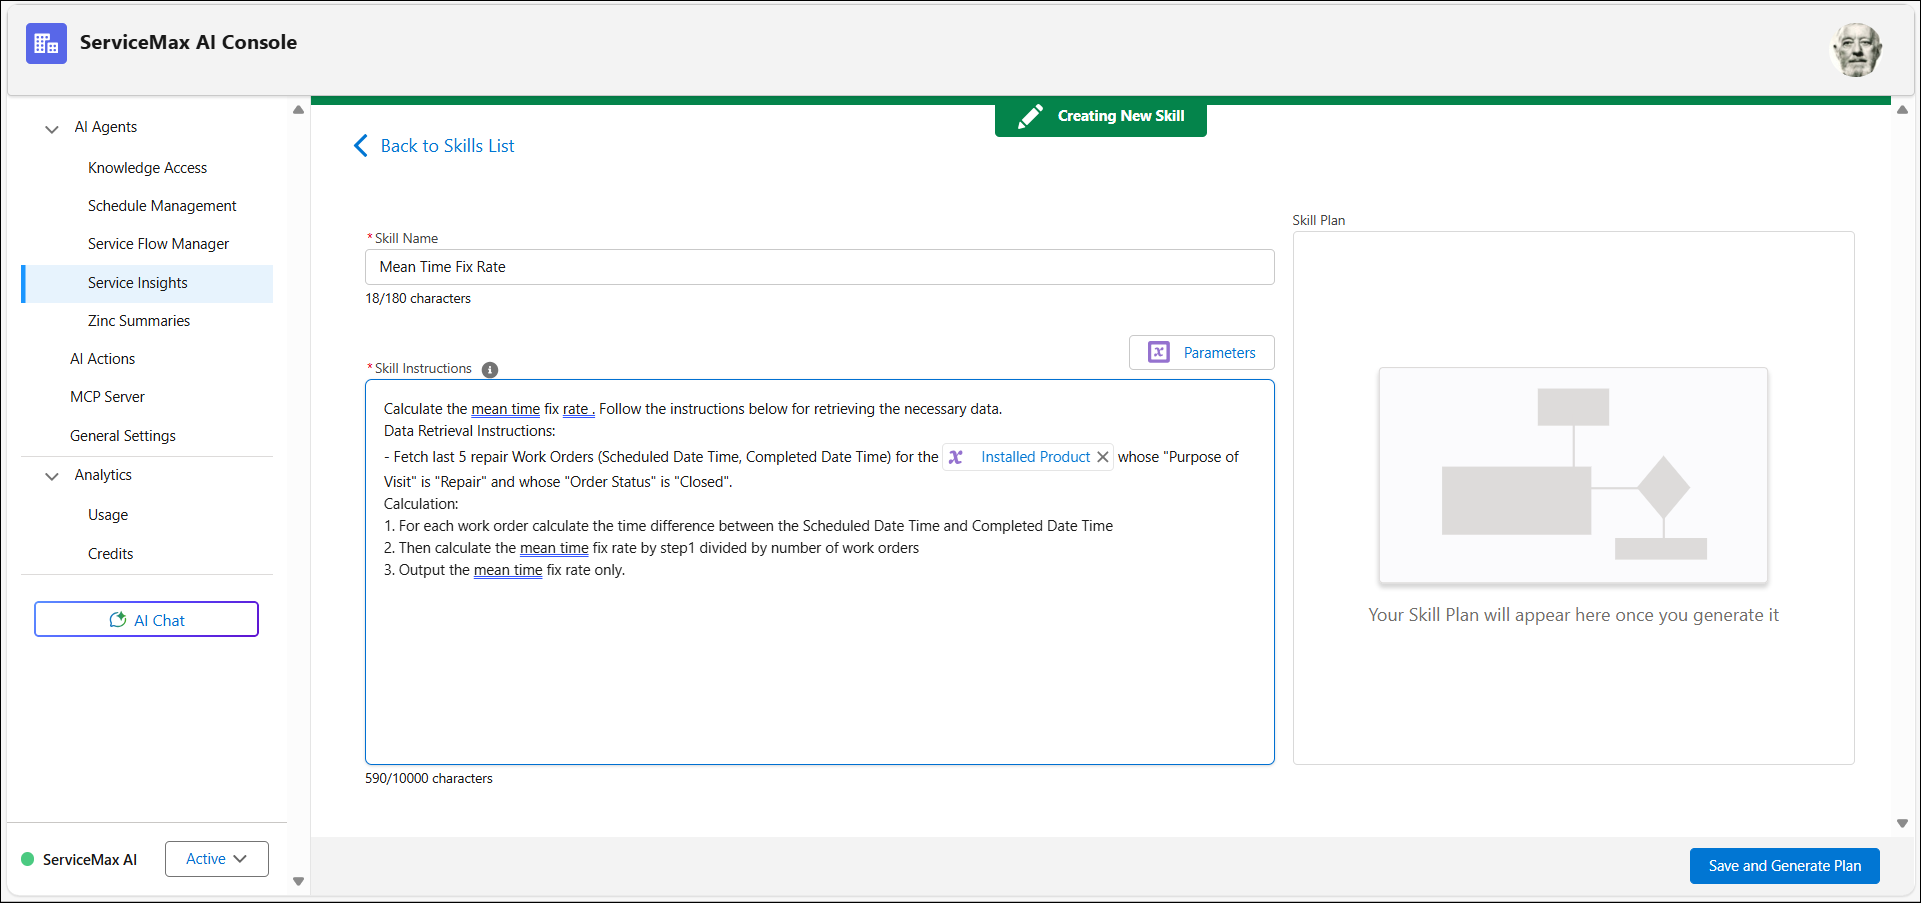This screenshot has width=1921, height=903.
Task: Click the "Skill Plan" label
Action: pos(1318,221)
